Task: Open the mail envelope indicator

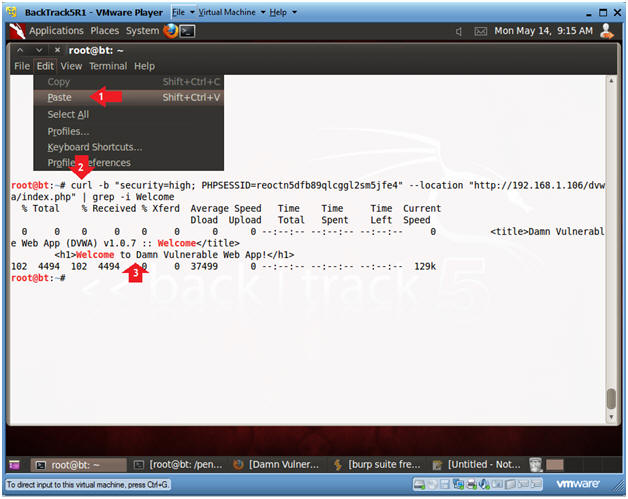Action: click(481, 31)
